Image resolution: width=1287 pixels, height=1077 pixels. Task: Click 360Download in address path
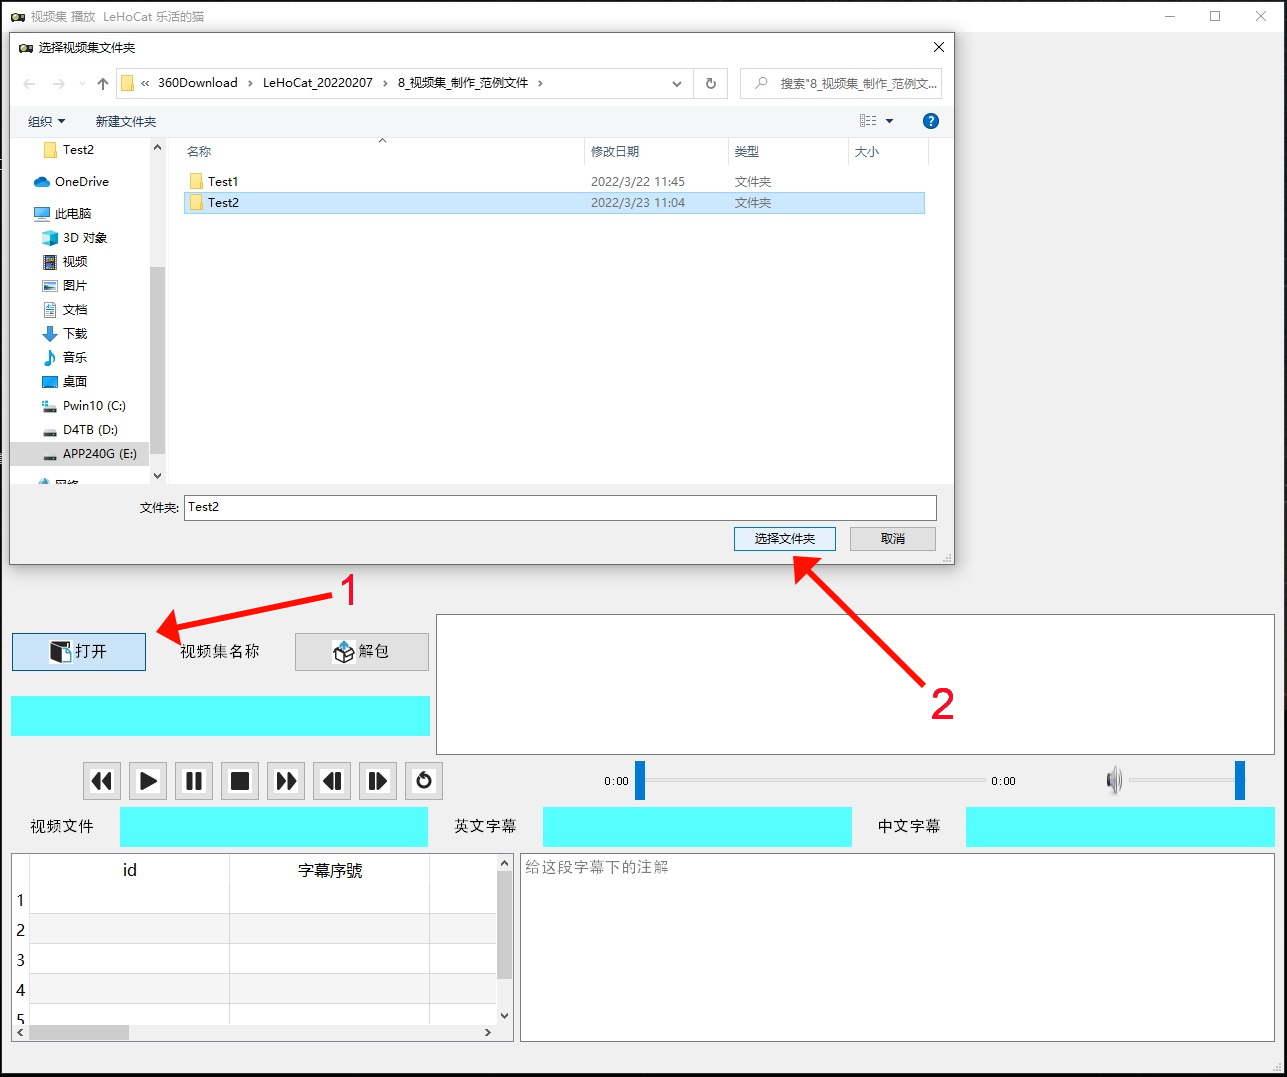[x=198, y=83]
